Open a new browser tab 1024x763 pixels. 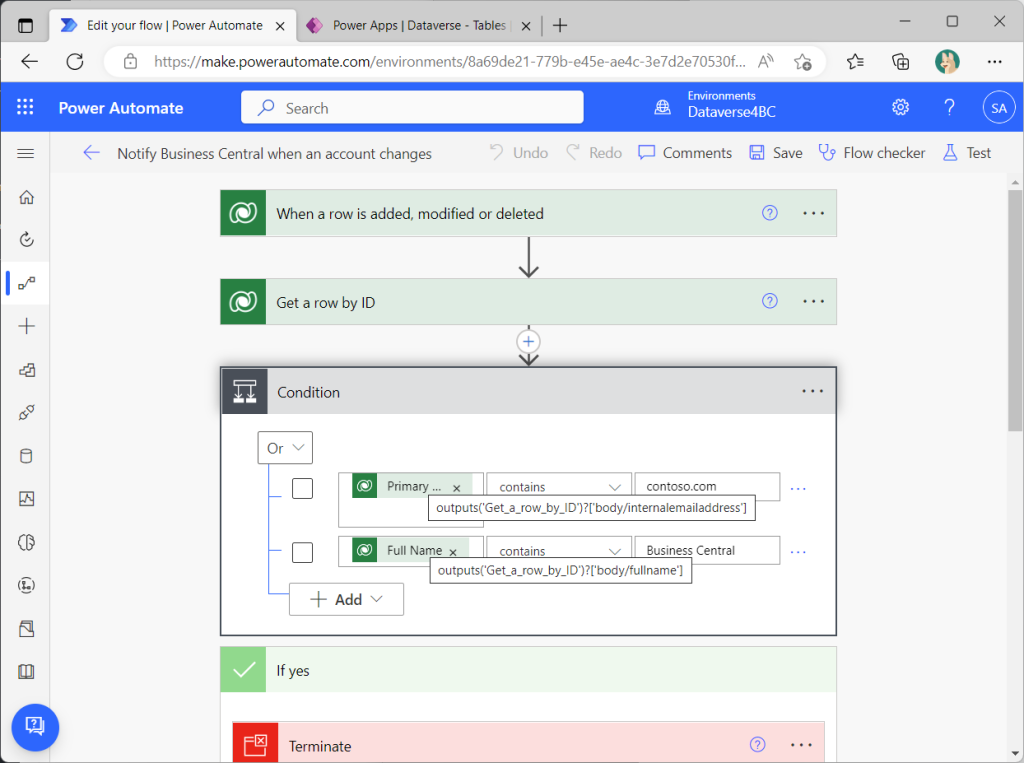click(560, 25)
